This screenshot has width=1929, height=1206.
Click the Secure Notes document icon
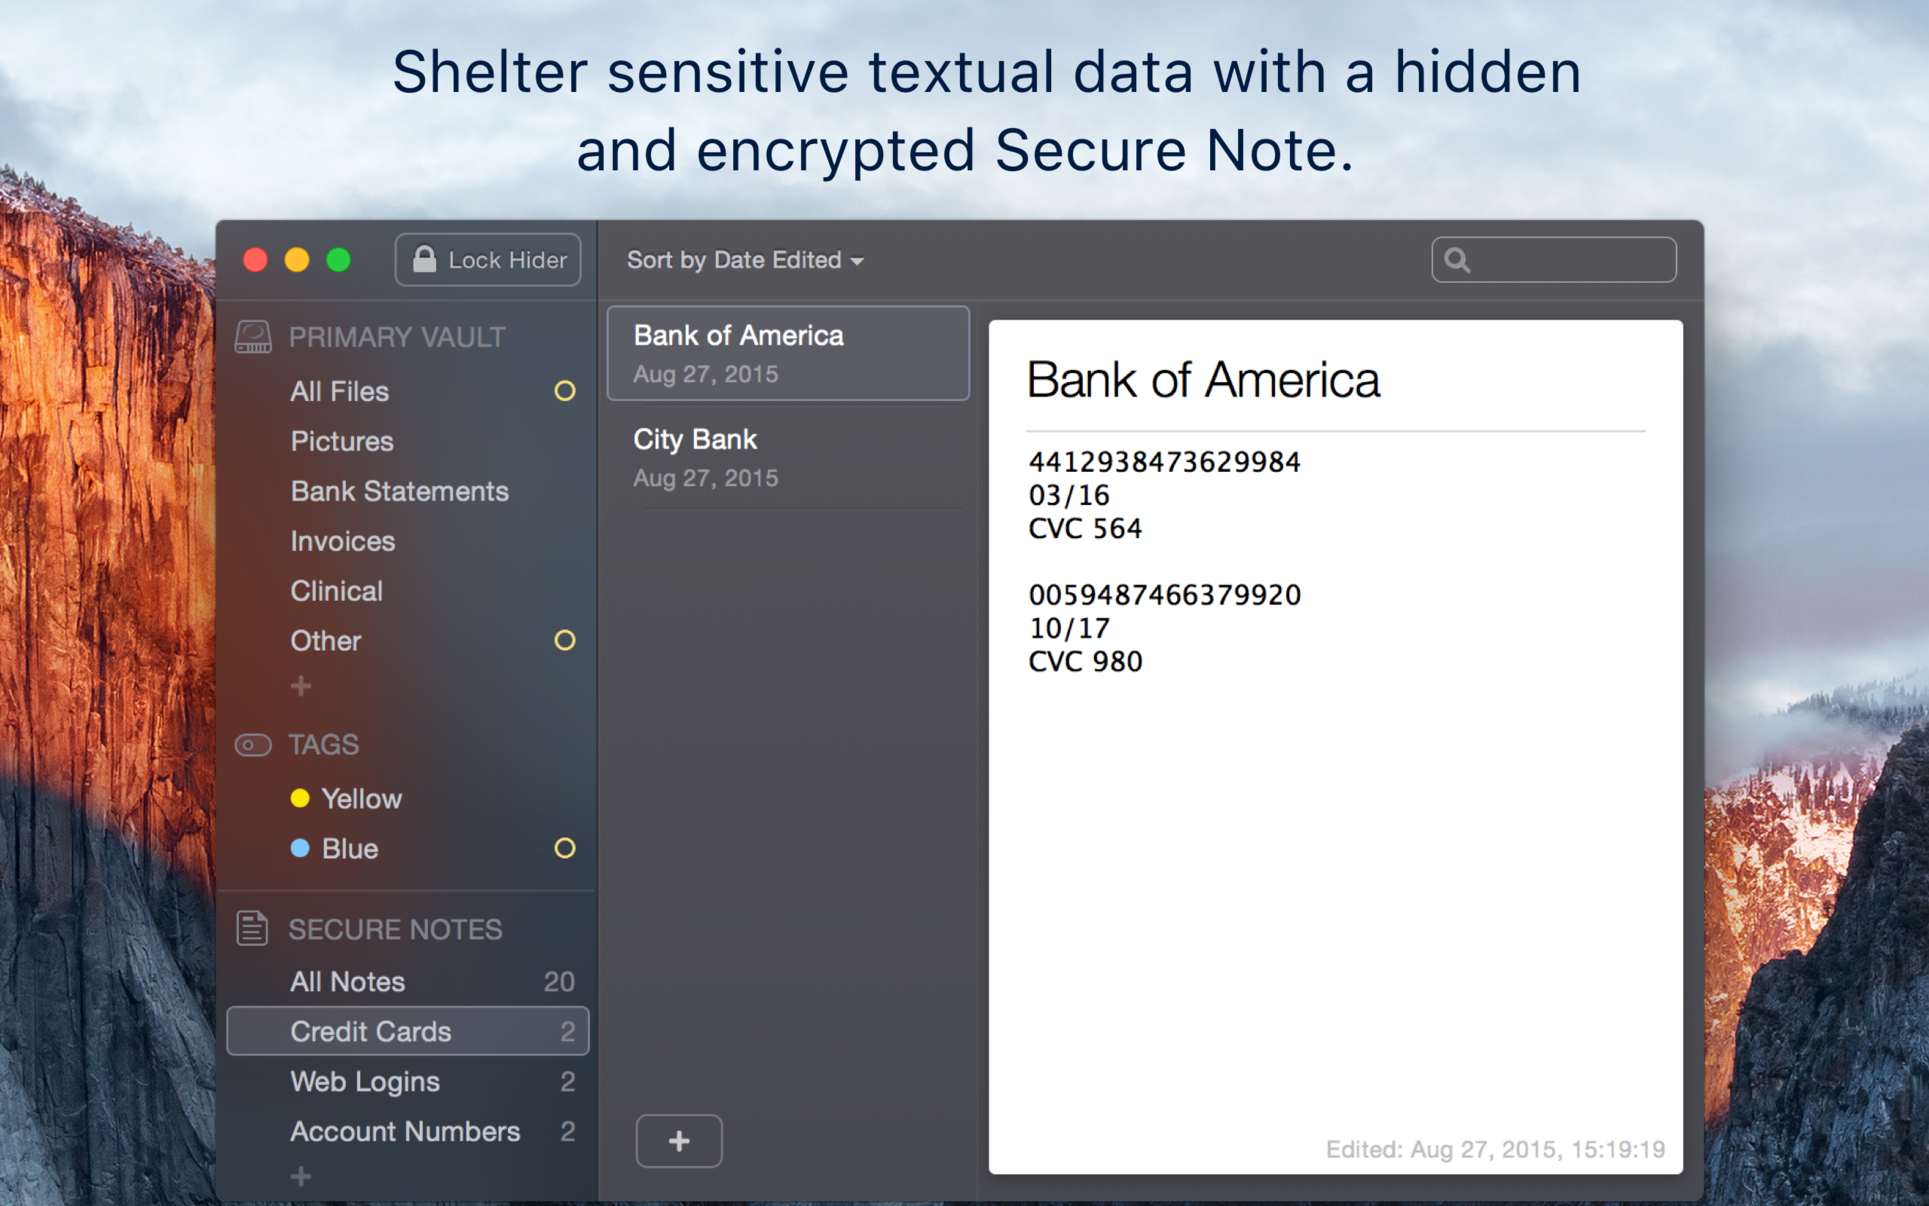[252, 928]
